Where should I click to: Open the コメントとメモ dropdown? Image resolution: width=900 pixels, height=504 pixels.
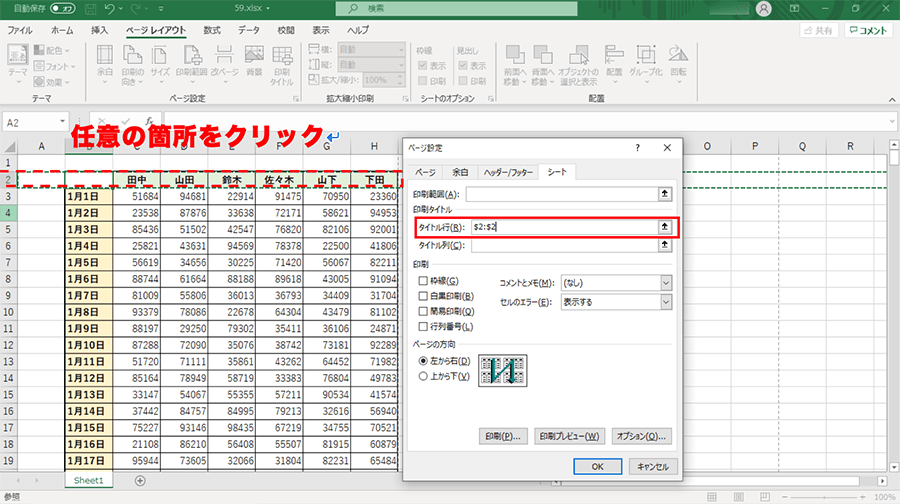coord(665,283)
